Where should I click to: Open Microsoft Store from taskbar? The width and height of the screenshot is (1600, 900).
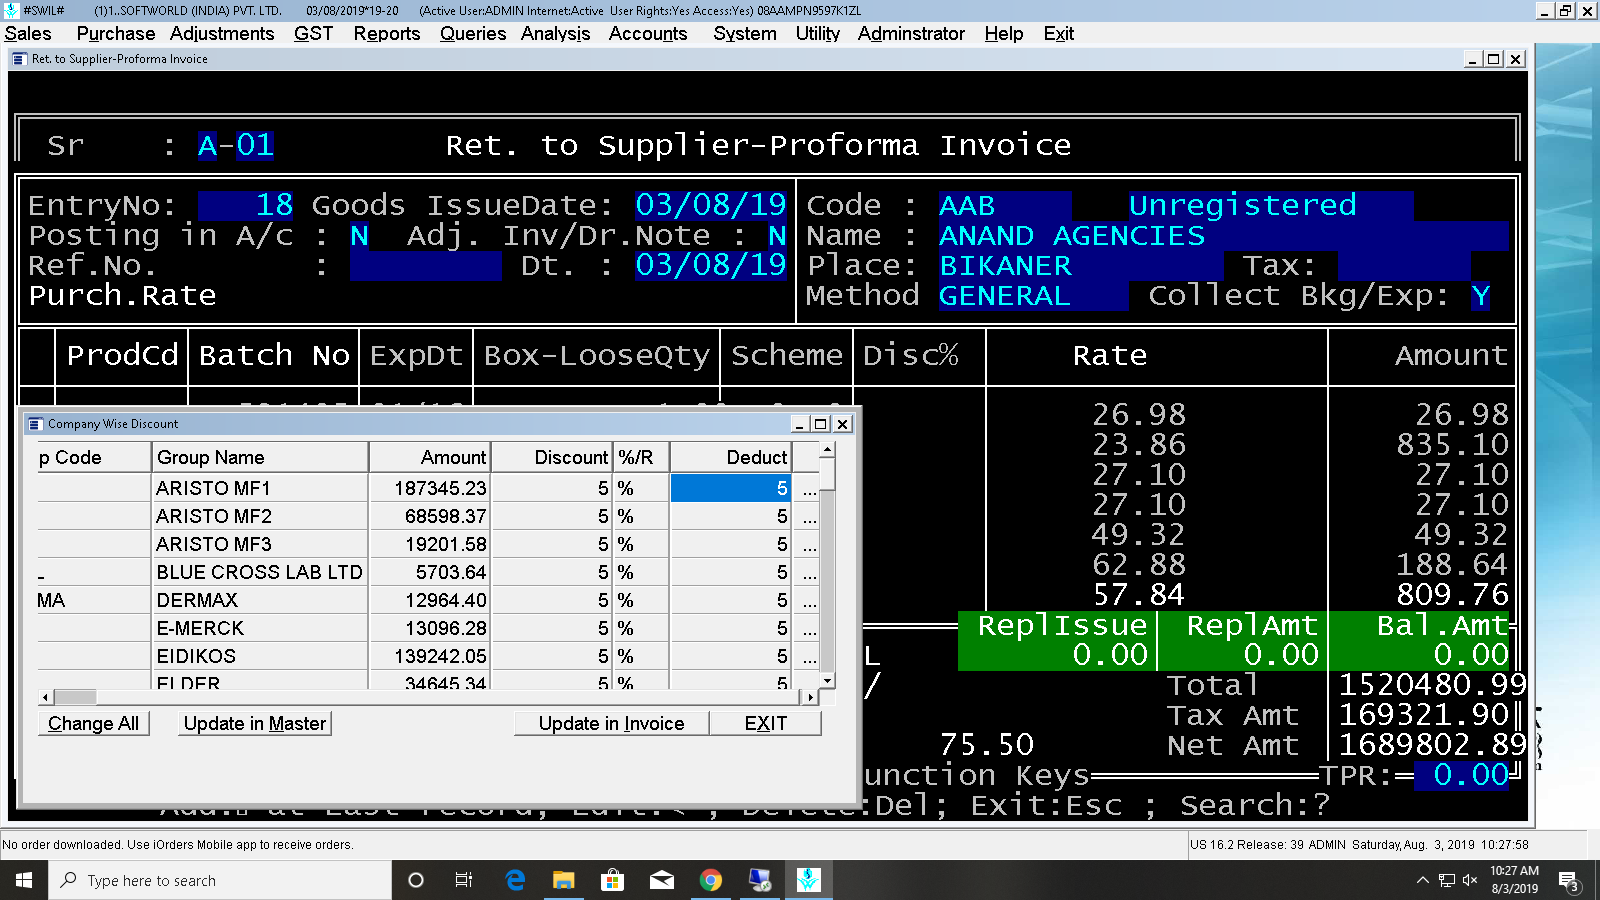coord(612,880)
